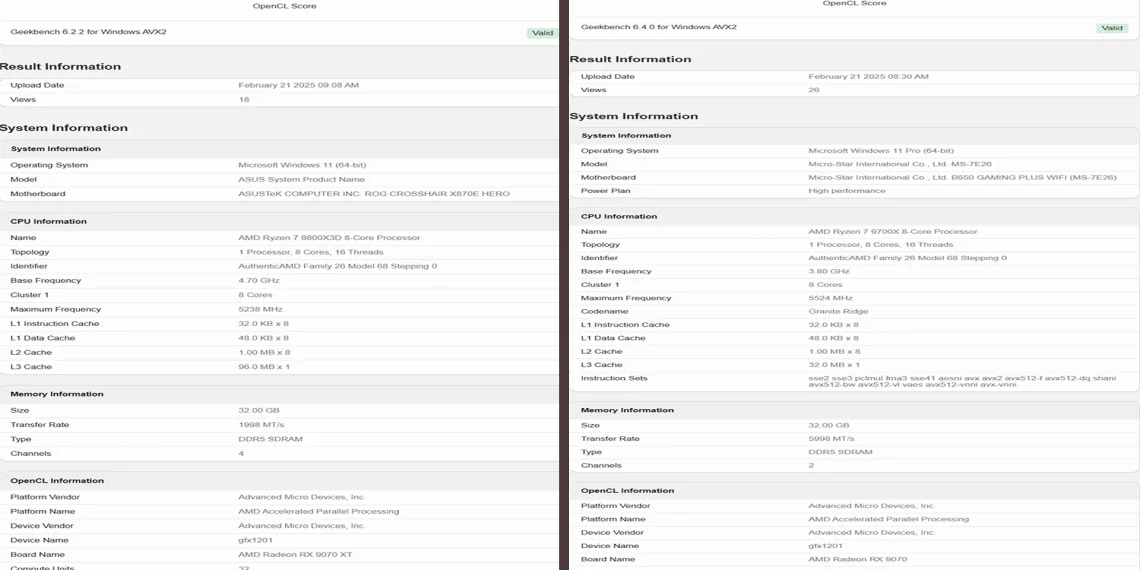Click "Microsoft Windows 11 (64-bit)" operating system value
1140x570 pixels.
[x=302, y=165]
